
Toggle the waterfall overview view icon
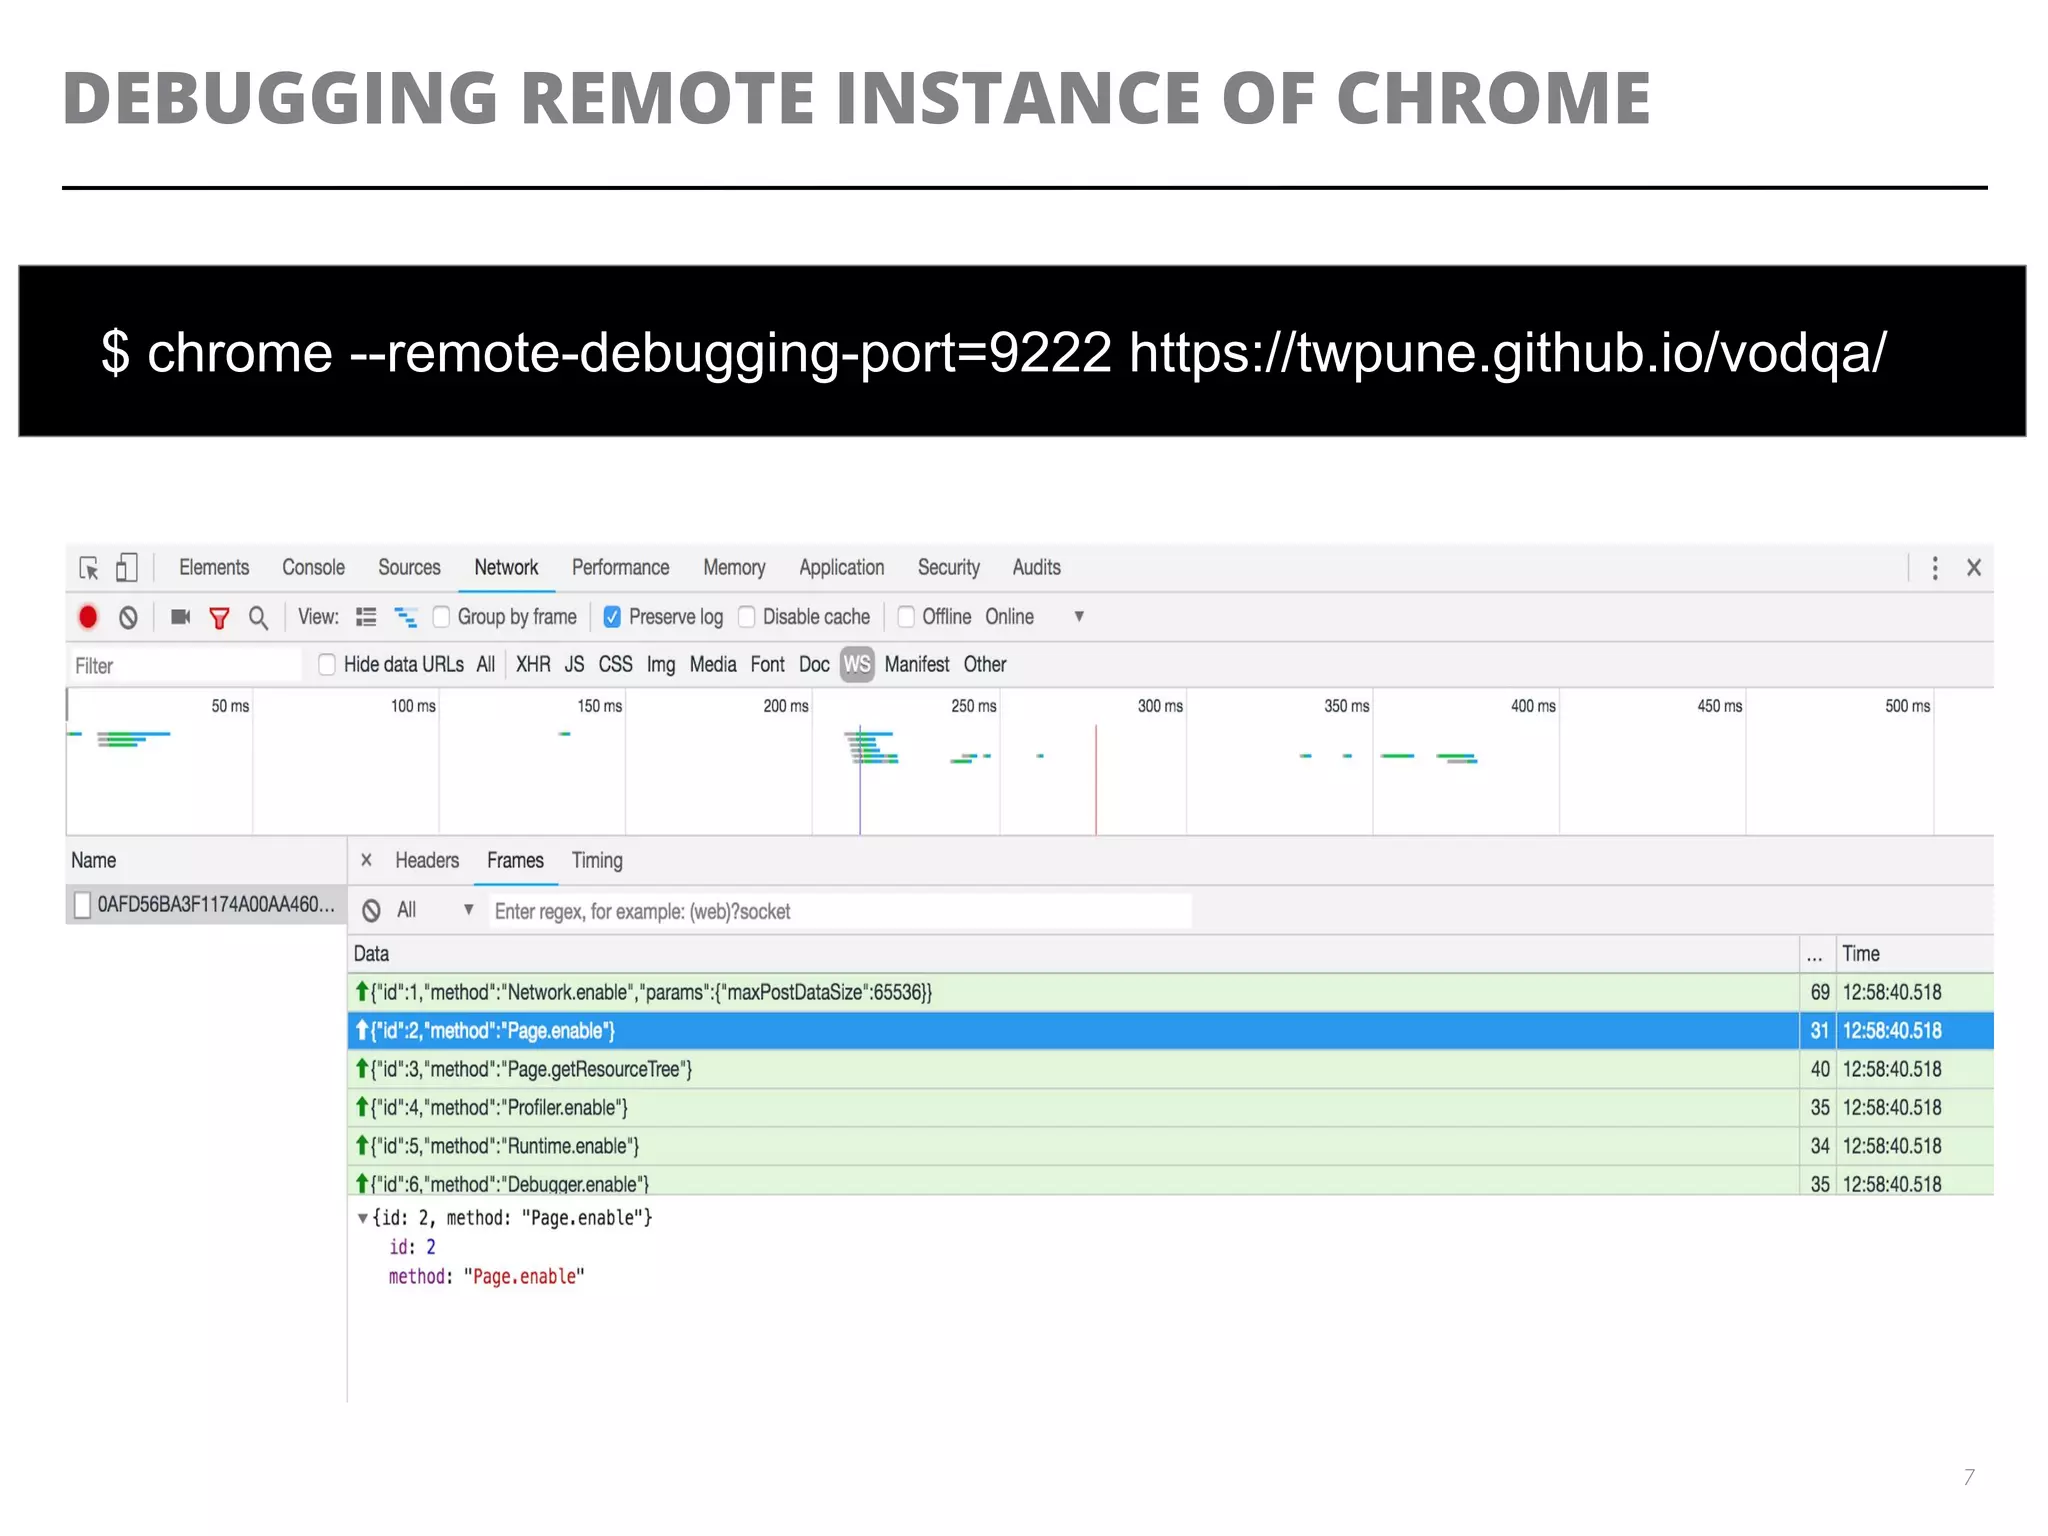(x=406, y=617)
